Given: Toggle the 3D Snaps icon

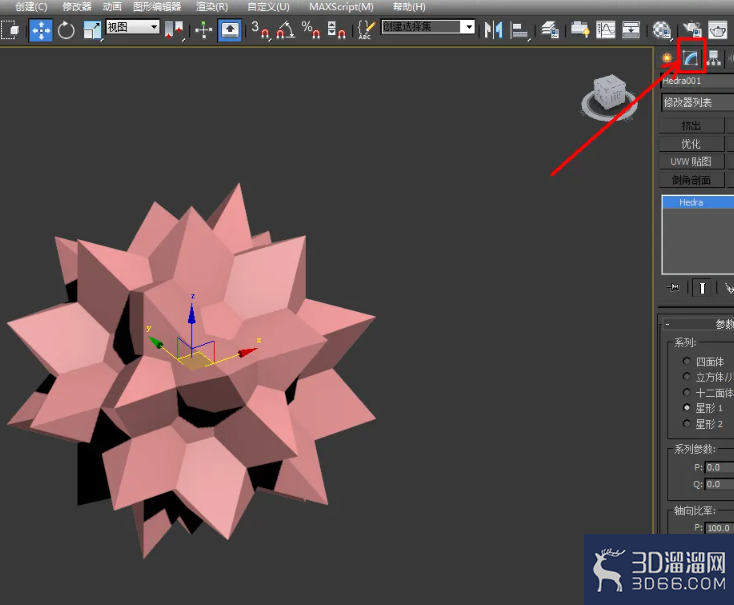Looking at the screenshot, I should (x=260, y=30).
